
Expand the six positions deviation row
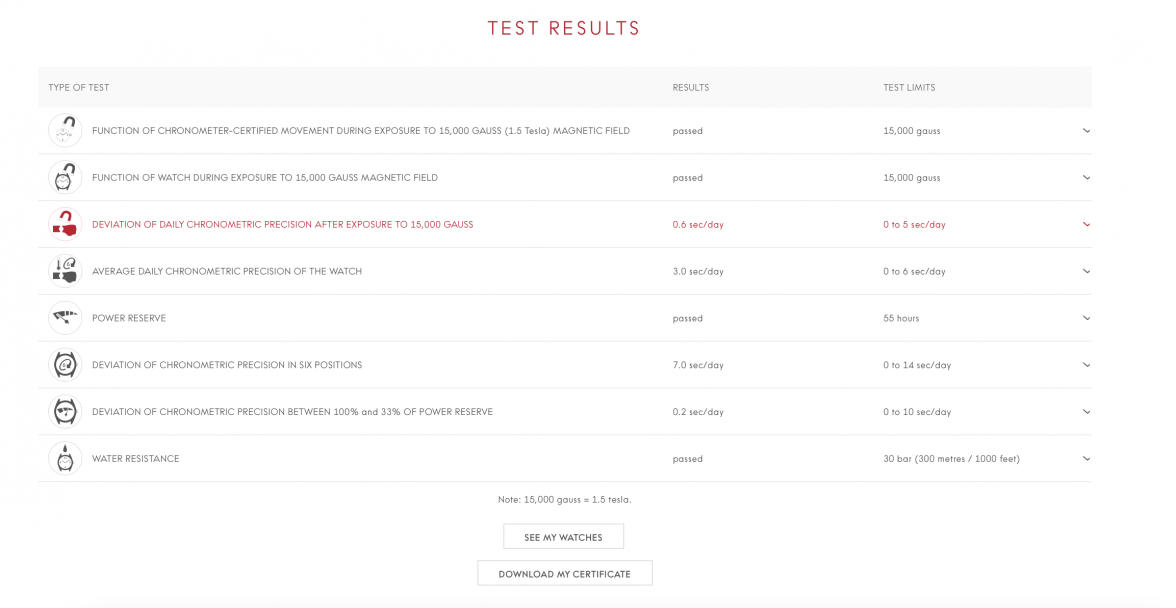click(1086, 365)
